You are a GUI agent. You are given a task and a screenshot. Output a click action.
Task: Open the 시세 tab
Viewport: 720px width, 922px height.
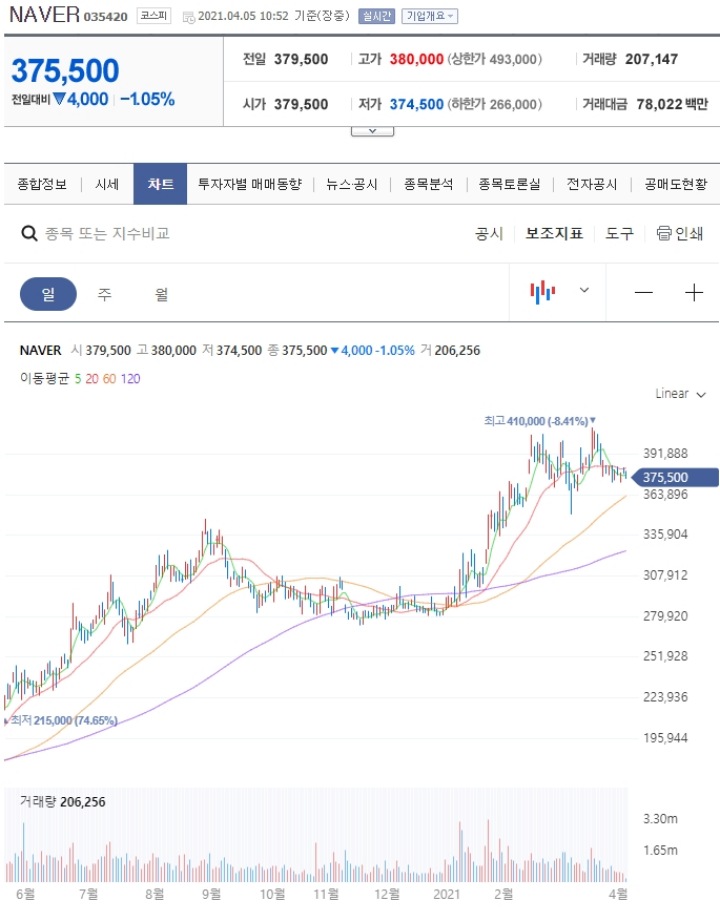(x=107, y=184)
